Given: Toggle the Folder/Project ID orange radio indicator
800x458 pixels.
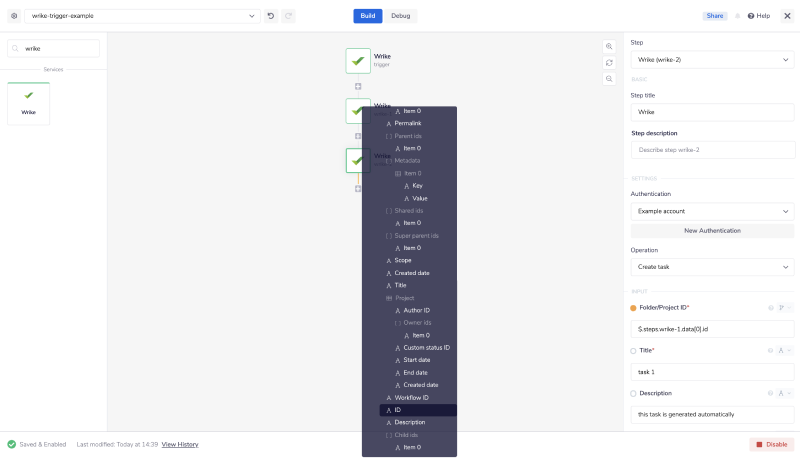Looking at the screenshot, I should pyautogui.click(x=633, y=308).
